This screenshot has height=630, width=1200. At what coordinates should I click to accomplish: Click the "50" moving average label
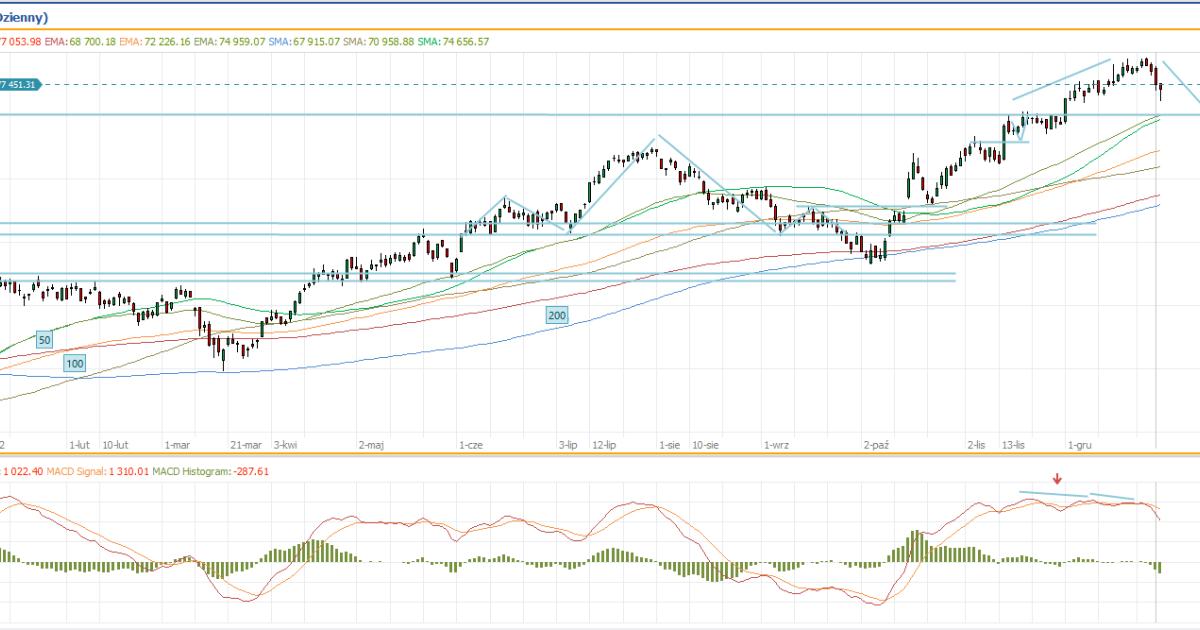tap(44, 340)
